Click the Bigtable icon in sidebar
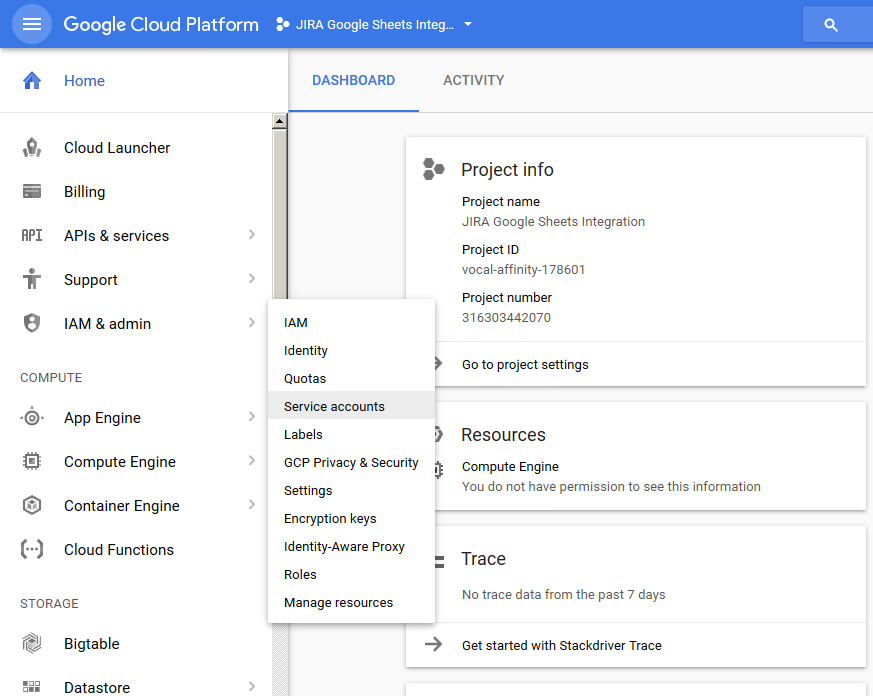Viewport: 873px width, 696px height. click(x=32, y=644)
